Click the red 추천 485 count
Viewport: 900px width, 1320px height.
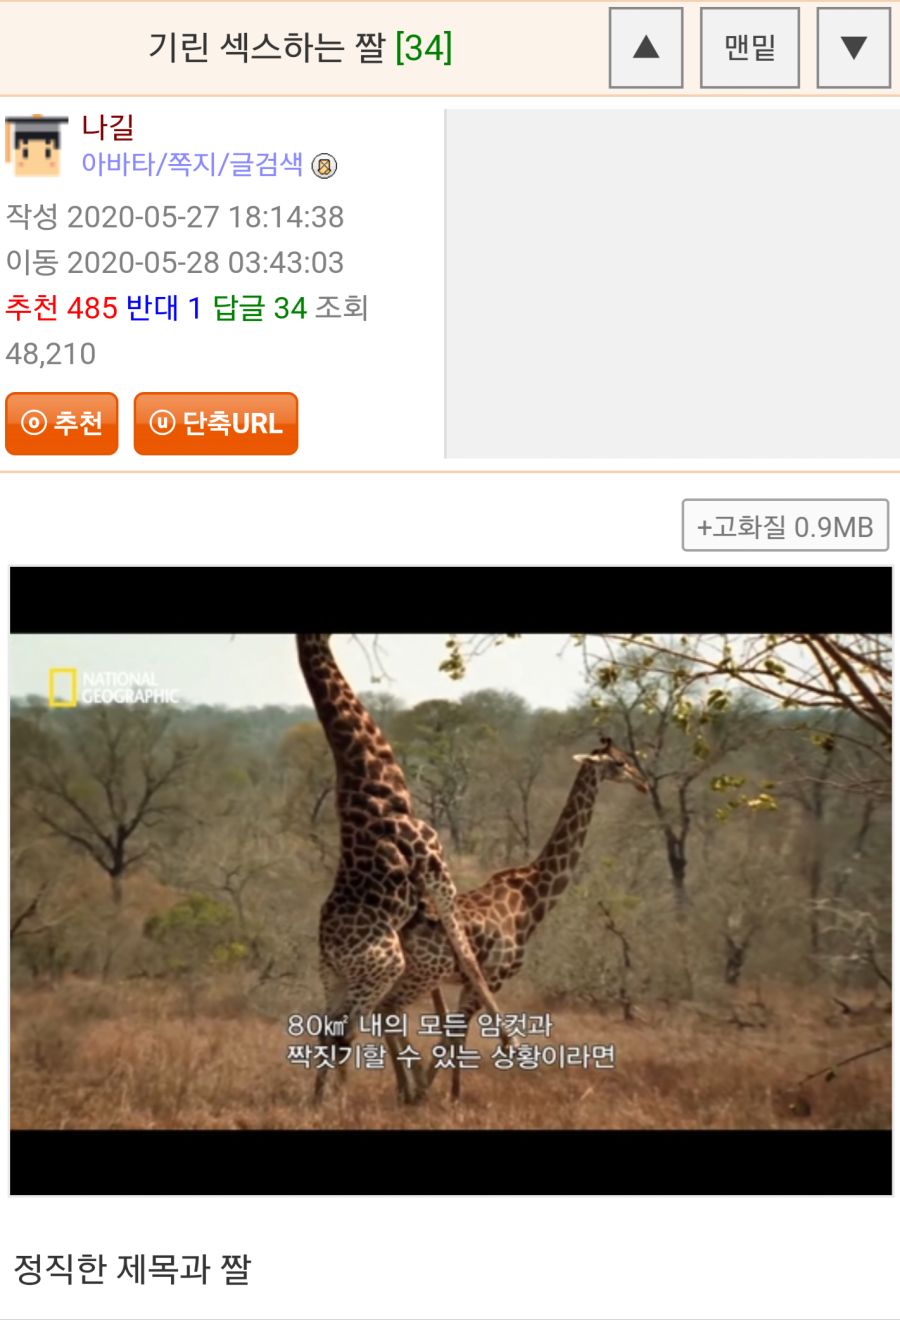[x=62, y=308]
